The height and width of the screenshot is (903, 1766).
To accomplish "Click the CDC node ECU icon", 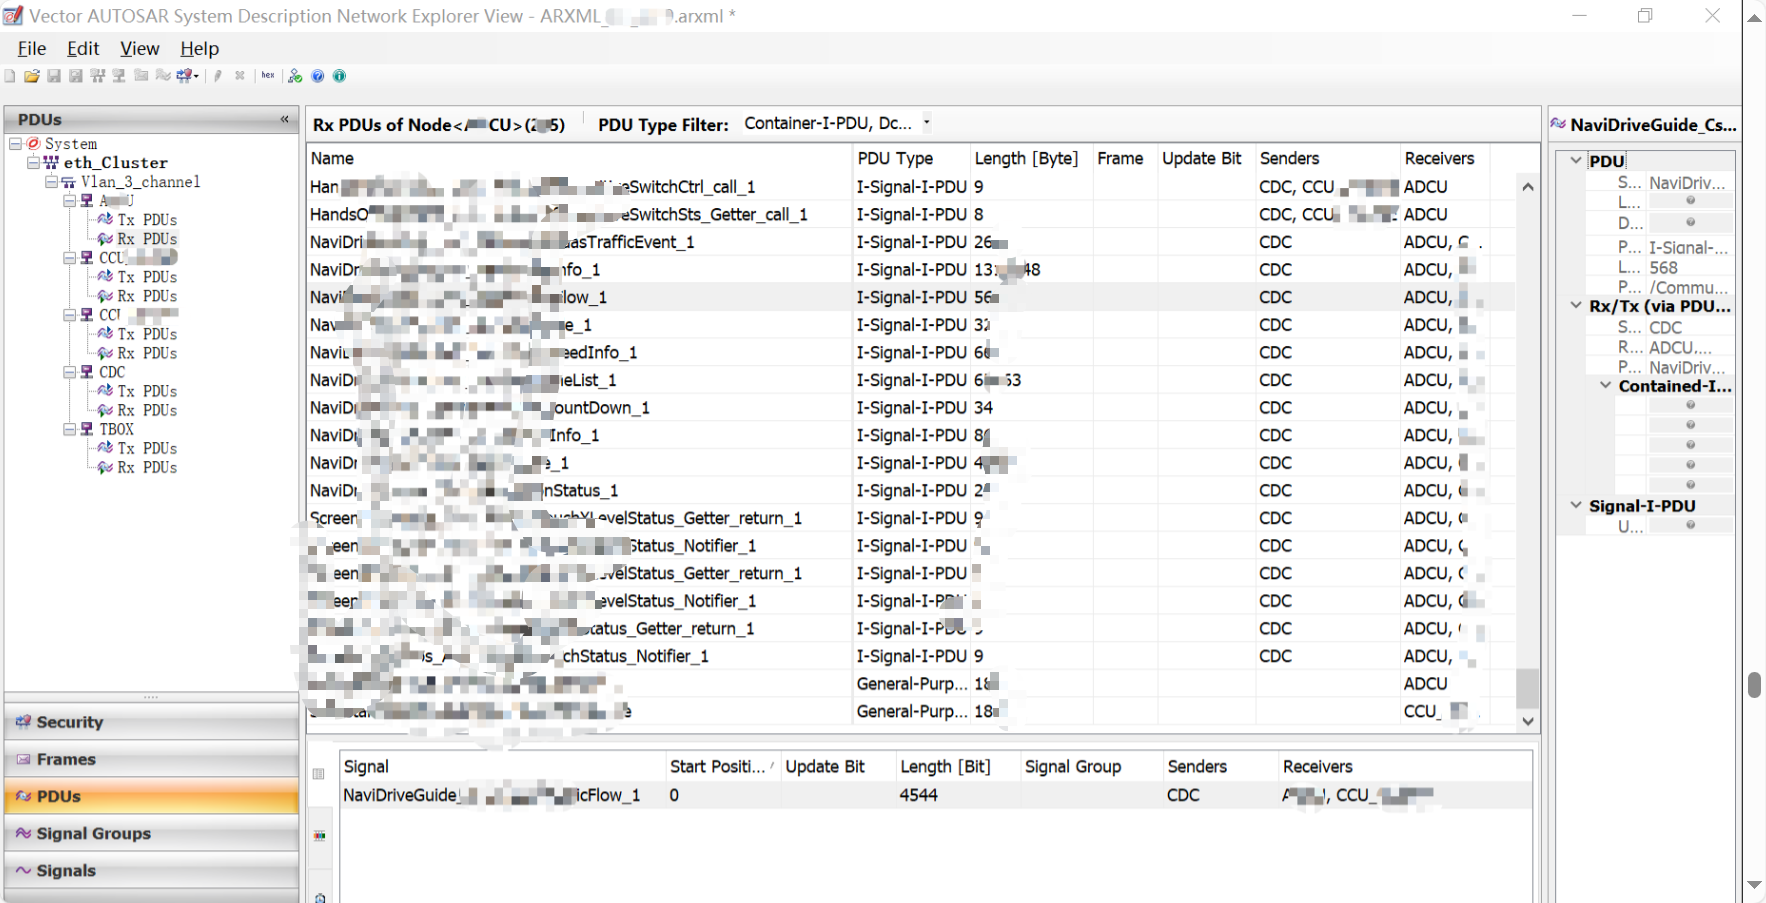I will click(87, 372).
